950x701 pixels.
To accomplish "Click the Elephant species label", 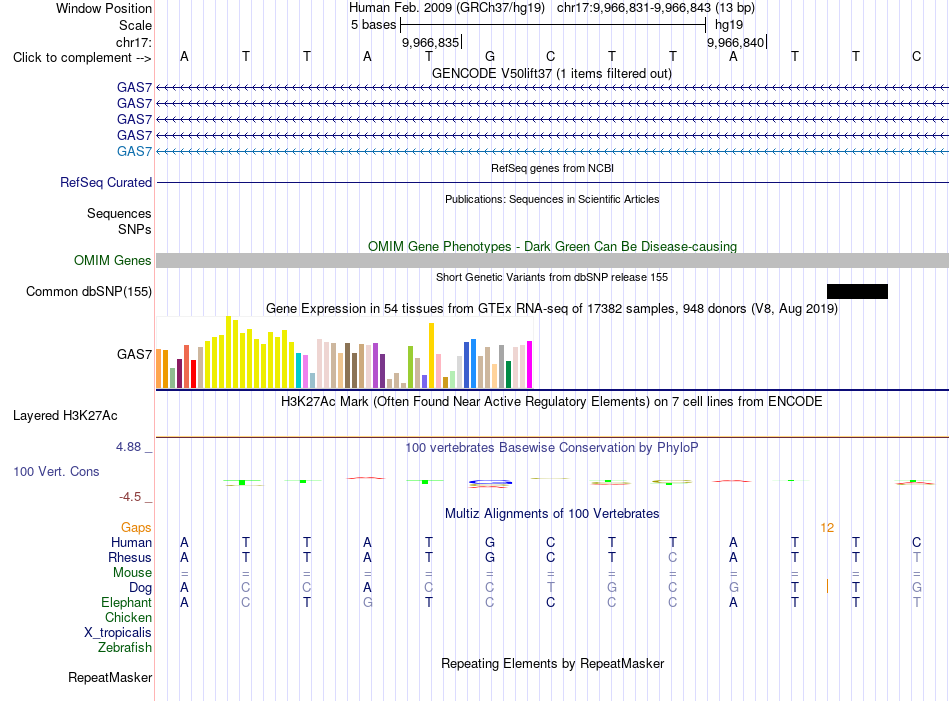I will coord(127,602).
